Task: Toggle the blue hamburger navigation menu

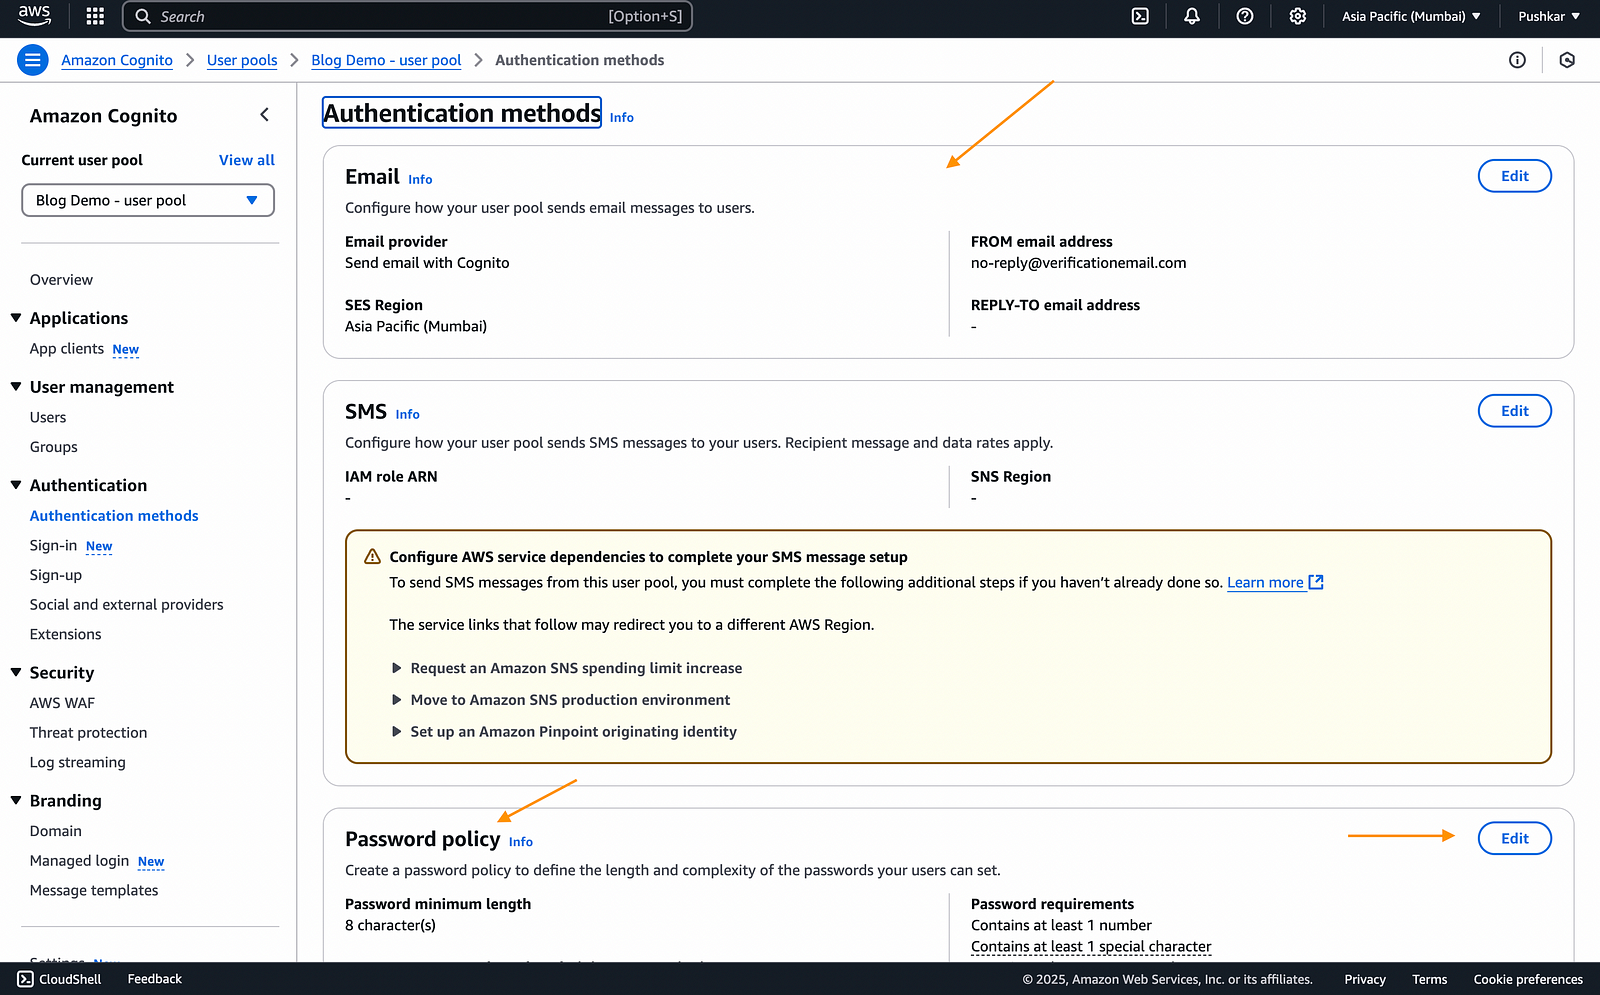Action: coord(33,60)
